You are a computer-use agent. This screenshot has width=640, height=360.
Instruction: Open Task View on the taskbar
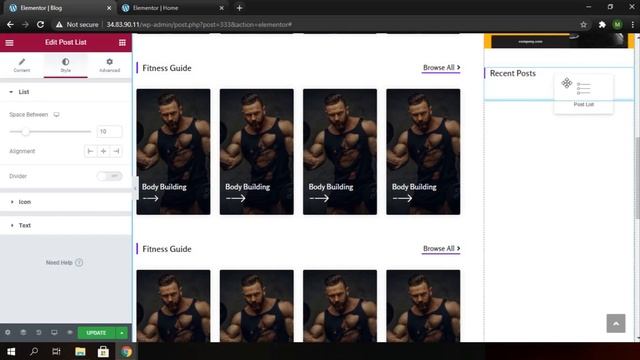pos(56,351)
